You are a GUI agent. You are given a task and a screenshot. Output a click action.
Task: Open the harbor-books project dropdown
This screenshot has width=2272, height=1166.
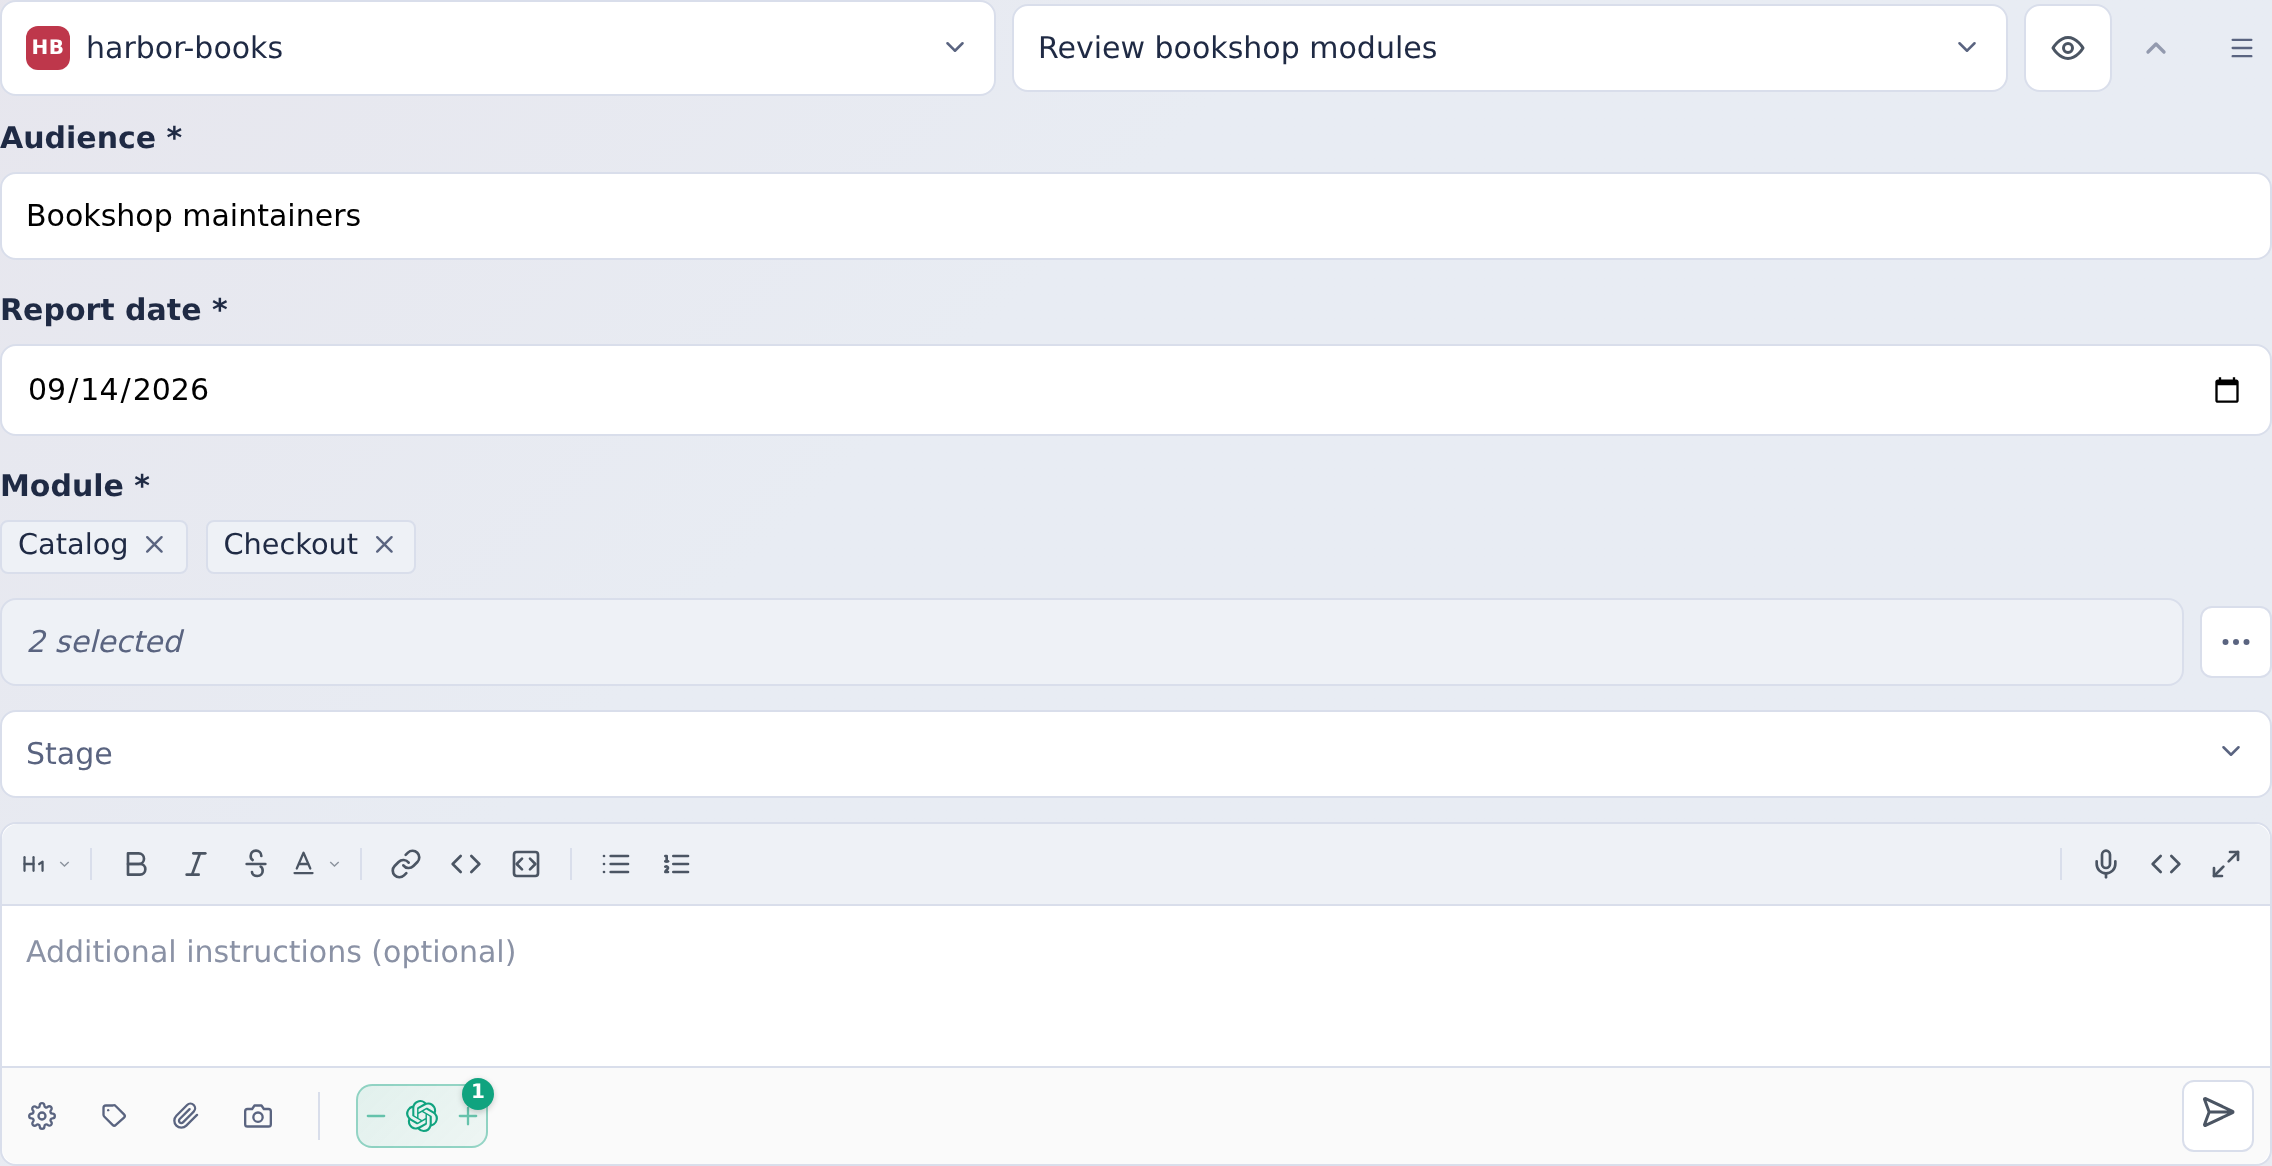[498, 48]
